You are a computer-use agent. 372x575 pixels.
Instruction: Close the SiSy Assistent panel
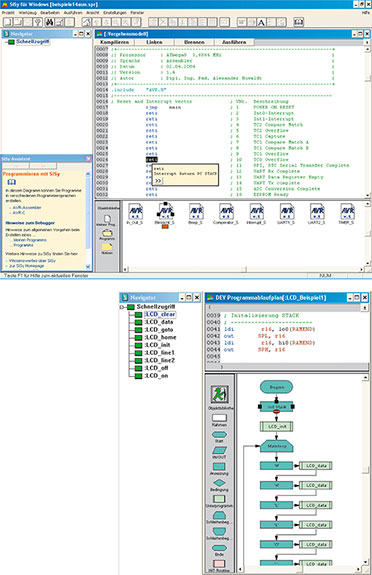click(x=88, y=158)
